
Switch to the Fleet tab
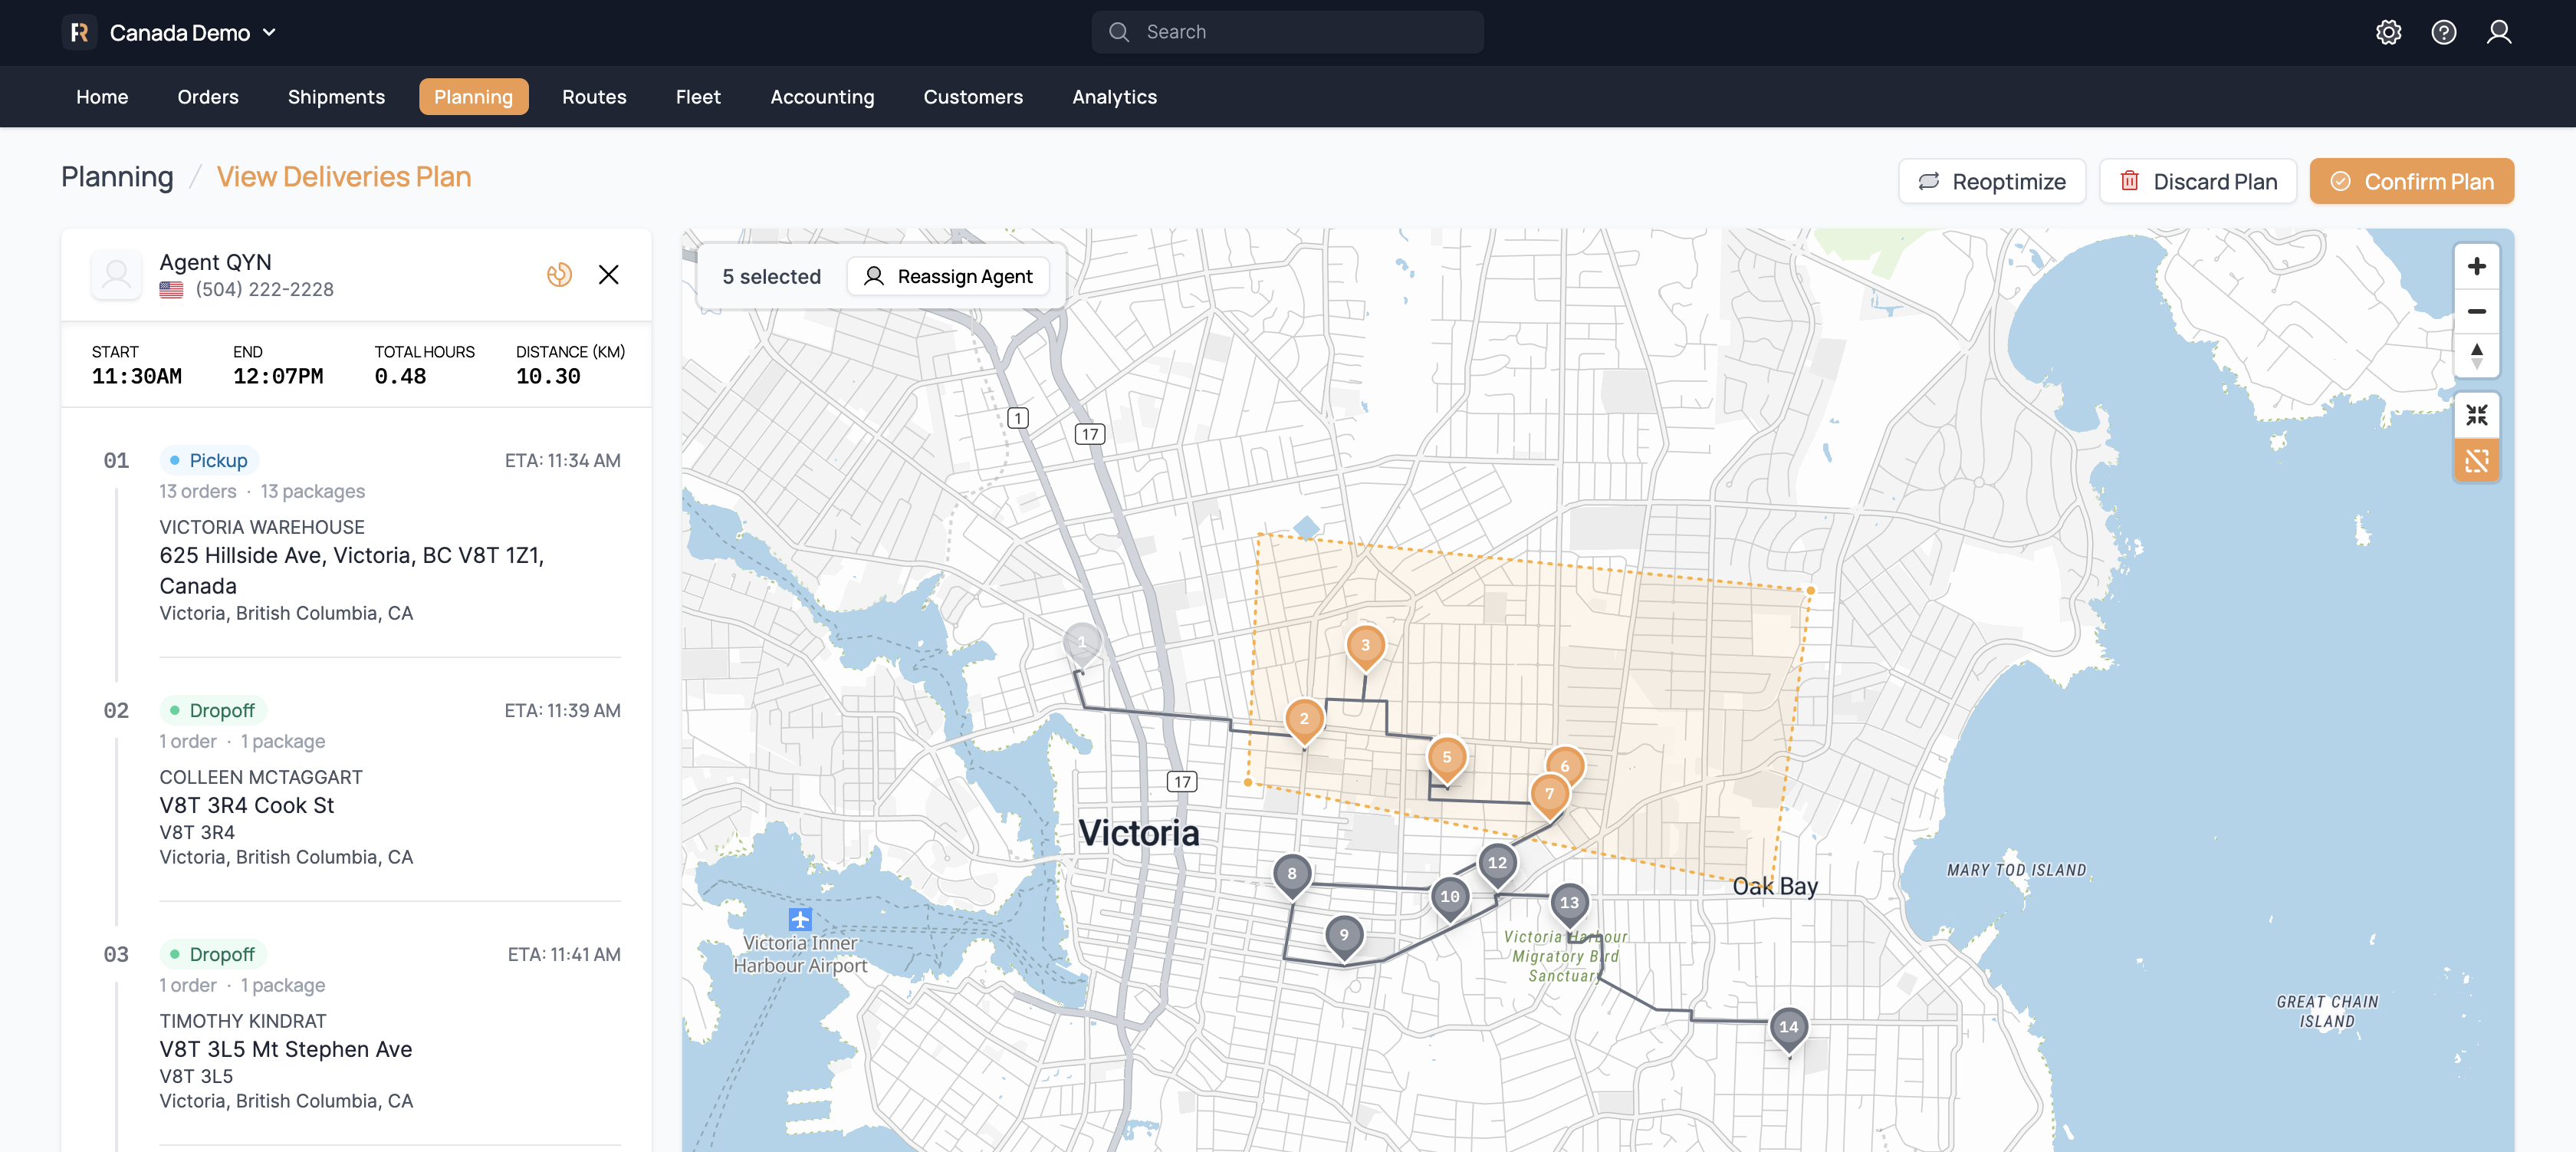[697, 97]
